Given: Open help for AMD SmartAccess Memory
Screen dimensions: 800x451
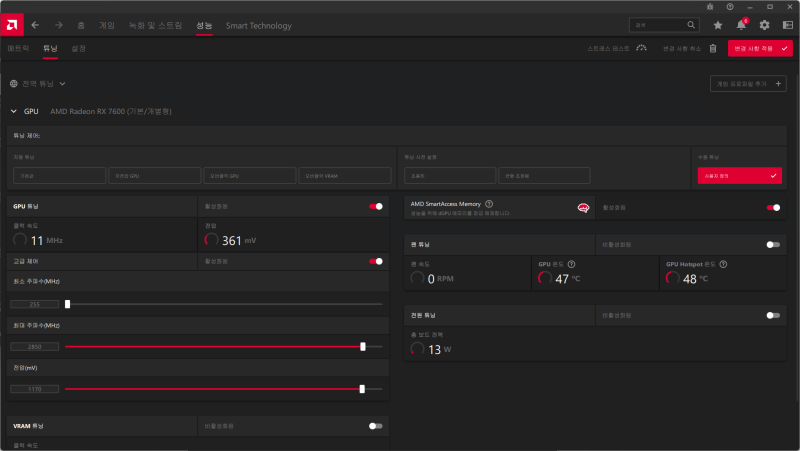Looking at the screenshot, I should [x=489, y=204].
